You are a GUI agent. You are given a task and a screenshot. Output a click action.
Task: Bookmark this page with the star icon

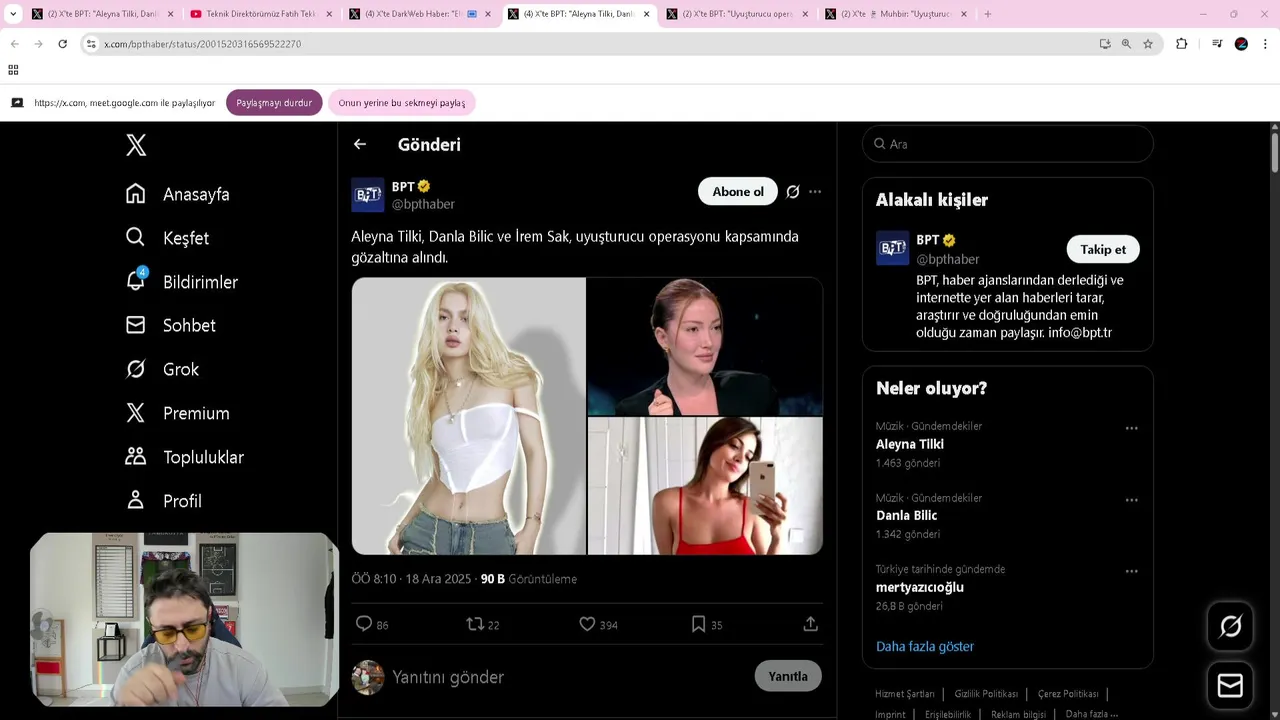tap(1148, 44)
